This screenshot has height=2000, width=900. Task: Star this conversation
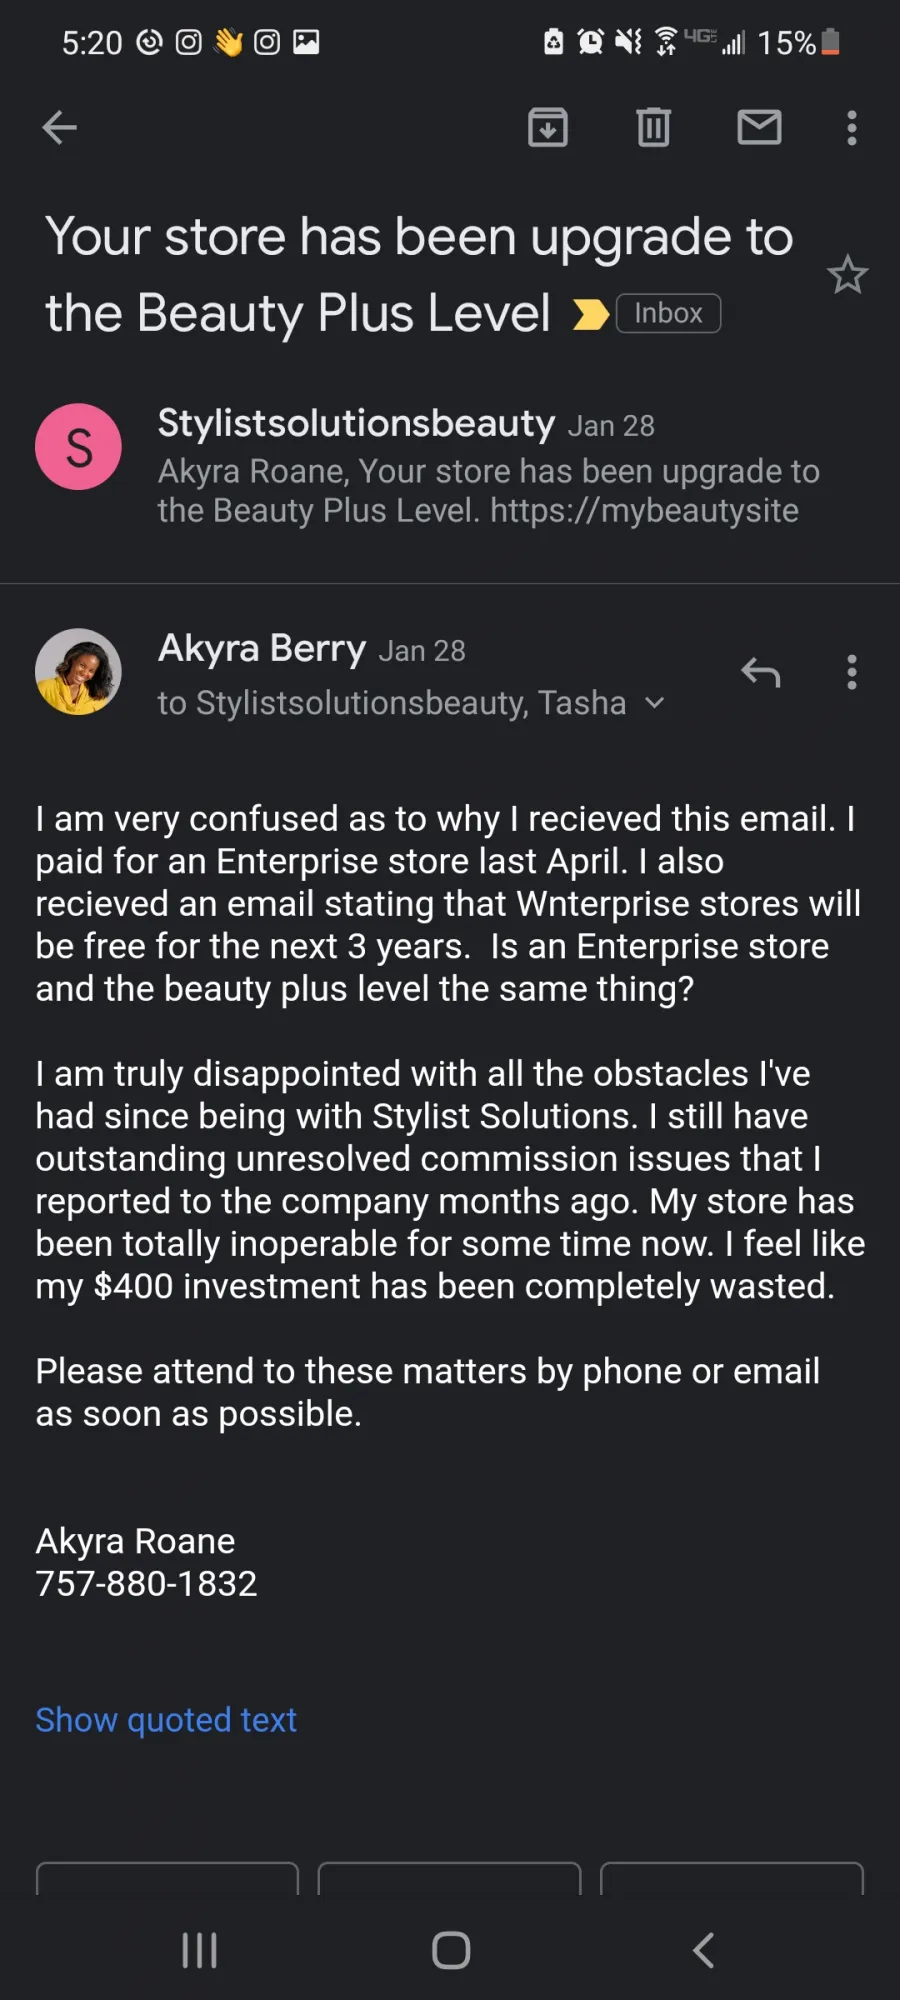pos(847,275)
